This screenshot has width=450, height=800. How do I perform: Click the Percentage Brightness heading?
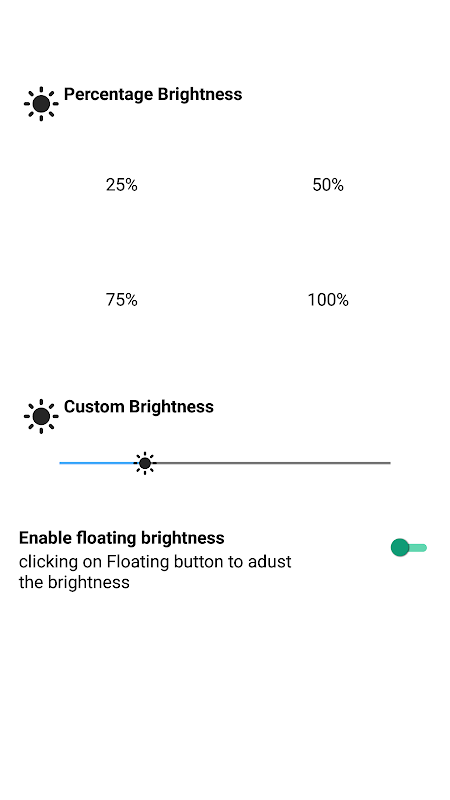[153, 94]
